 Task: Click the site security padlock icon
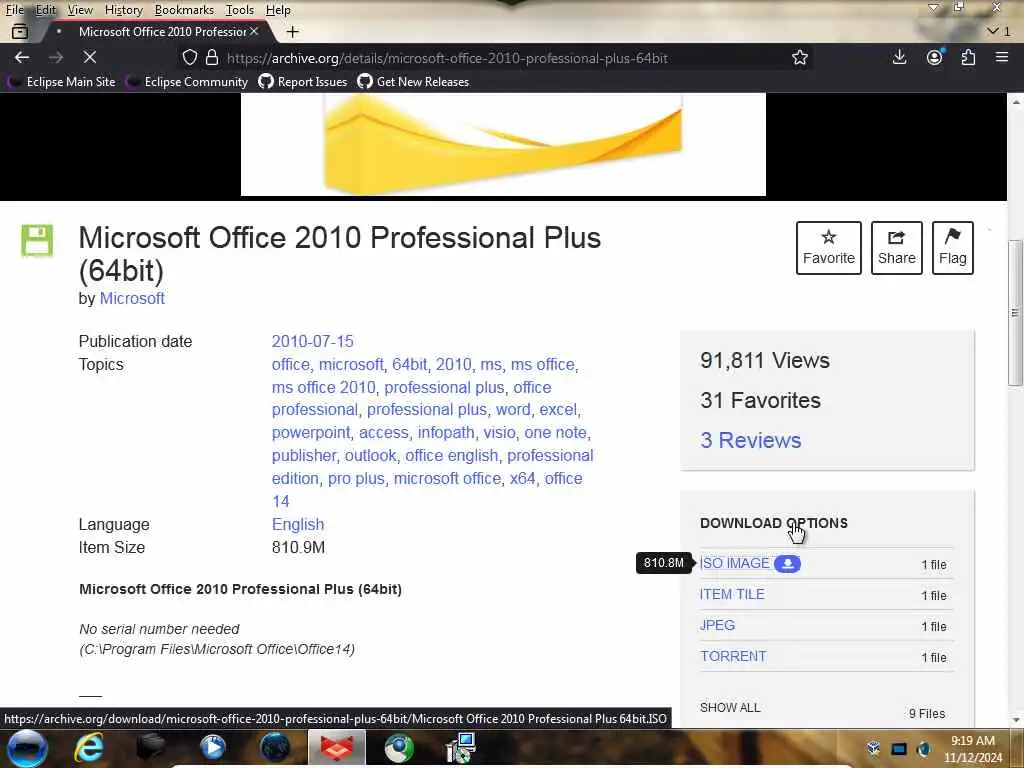click(x=212, y=57)
